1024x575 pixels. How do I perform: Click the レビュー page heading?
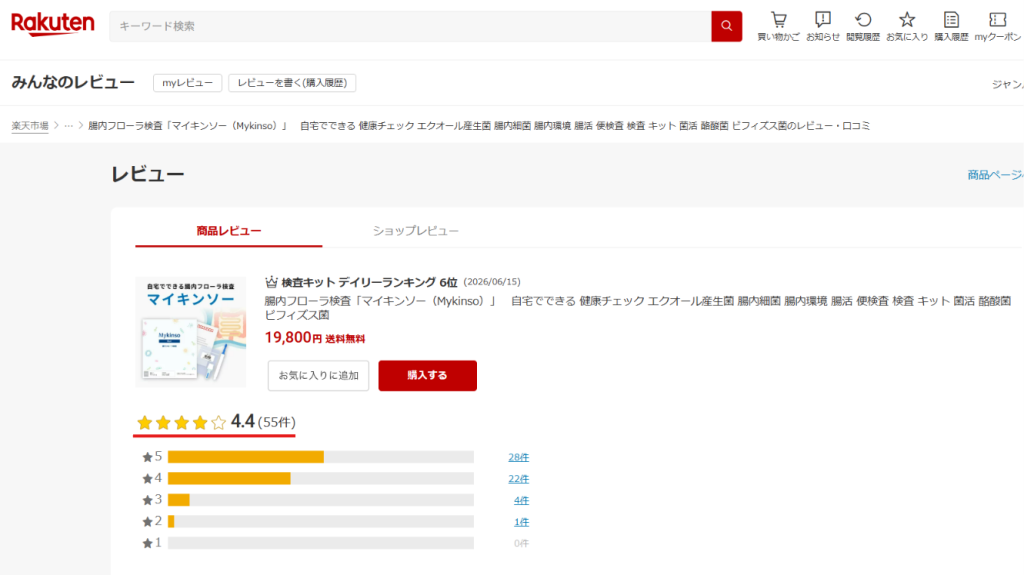pyautogui.click(x=148, y=174)
